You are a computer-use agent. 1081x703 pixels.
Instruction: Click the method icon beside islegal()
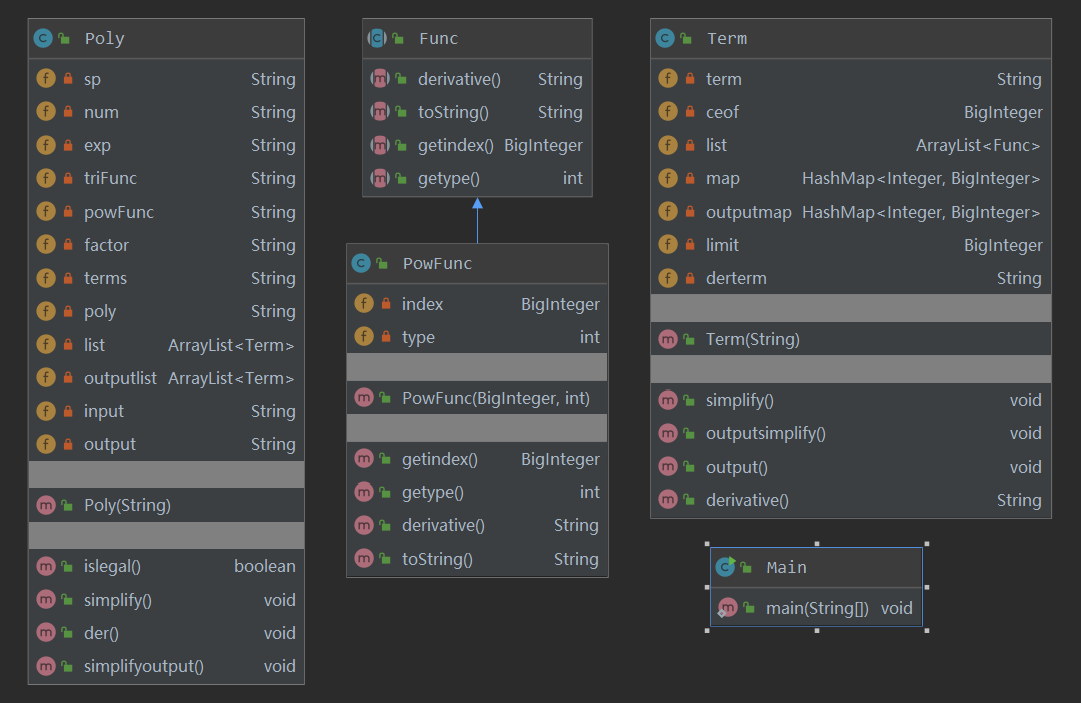tap(45, 566)
